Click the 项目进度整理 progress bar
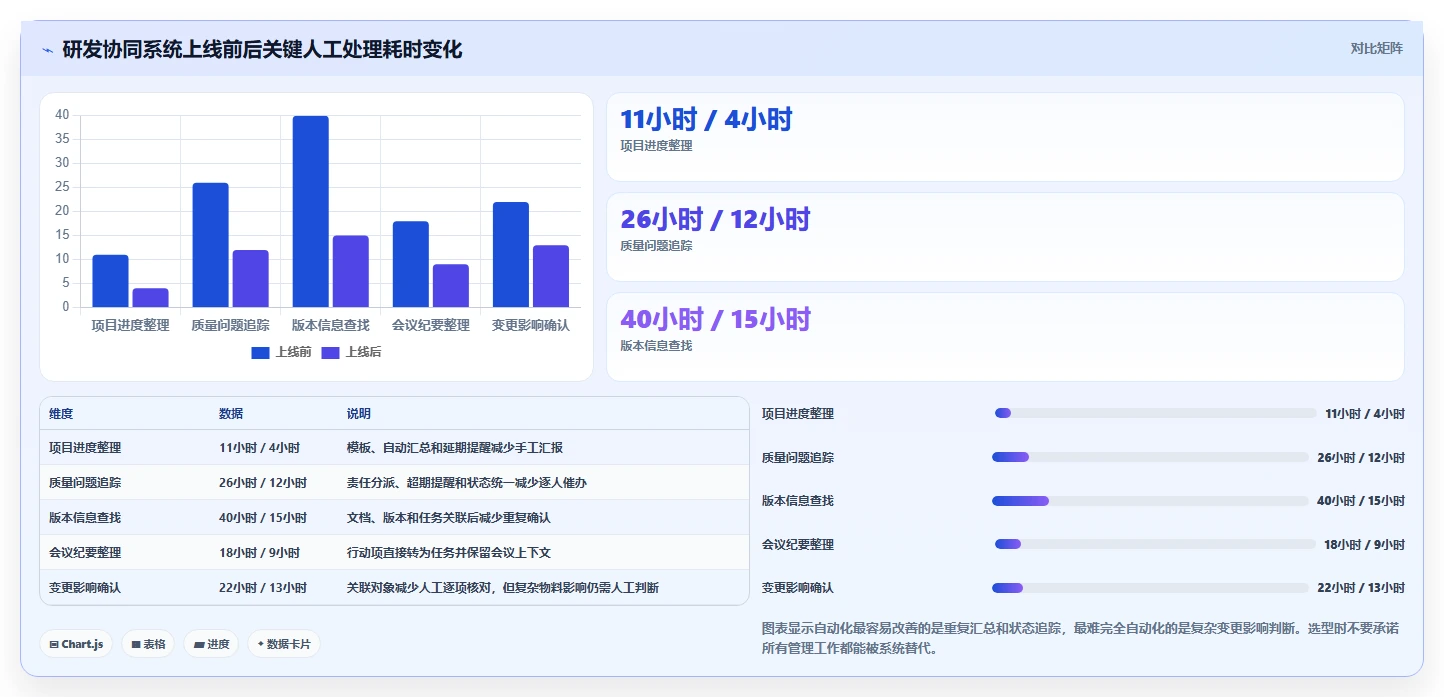The height and width of the screenshot is (697, 1444). pos(1155,413)
